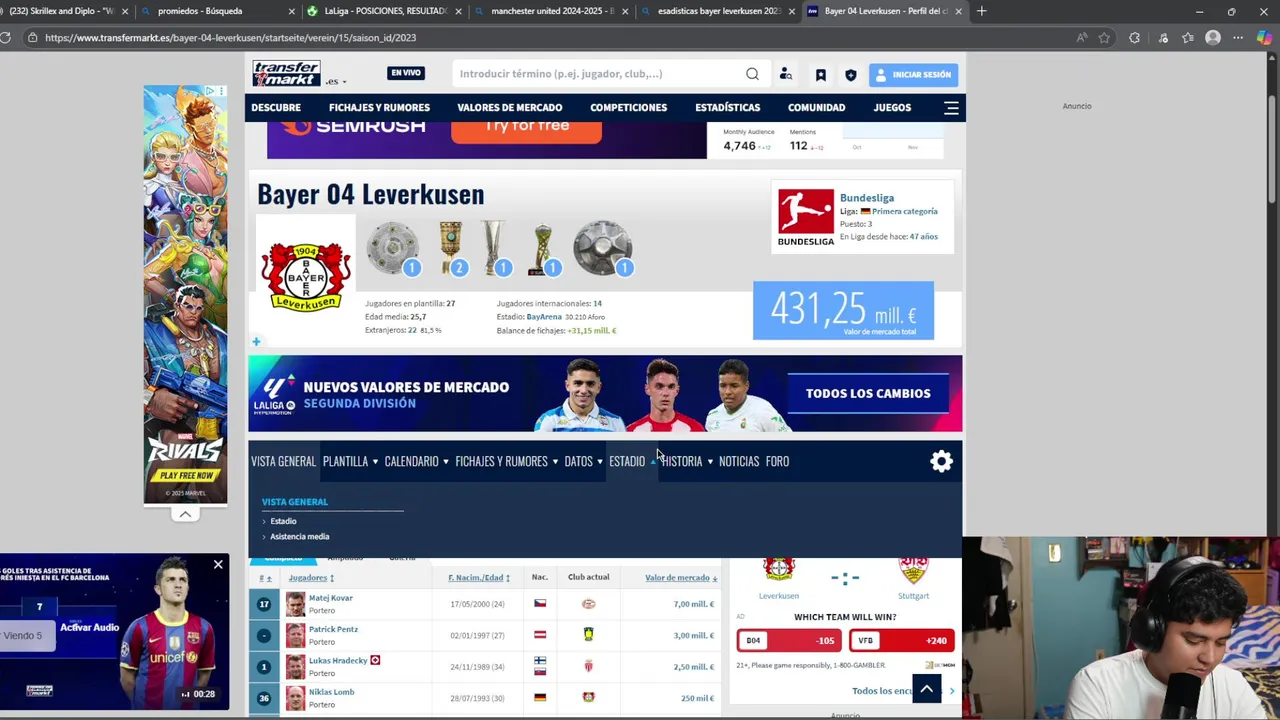The height and width of the screenshot is (720, 1280).
Task: Open the browser profile avatar
Action: pyautogui.click(x=1213, y=38)
